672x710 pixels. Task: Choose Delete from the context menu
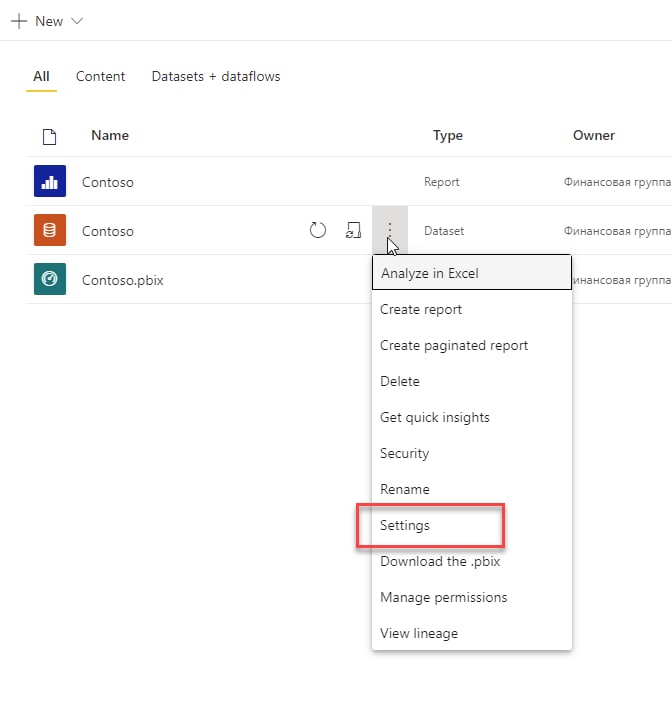(472, 381)
